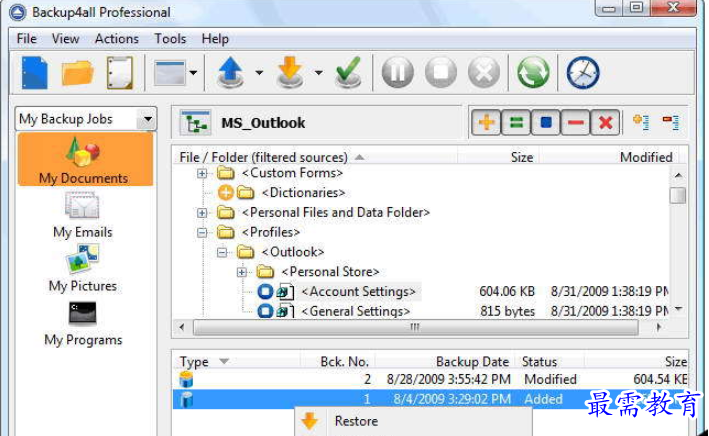The image size is (709, 436).
Task: Expand the Personal Store folder
Action: (242, 272)
